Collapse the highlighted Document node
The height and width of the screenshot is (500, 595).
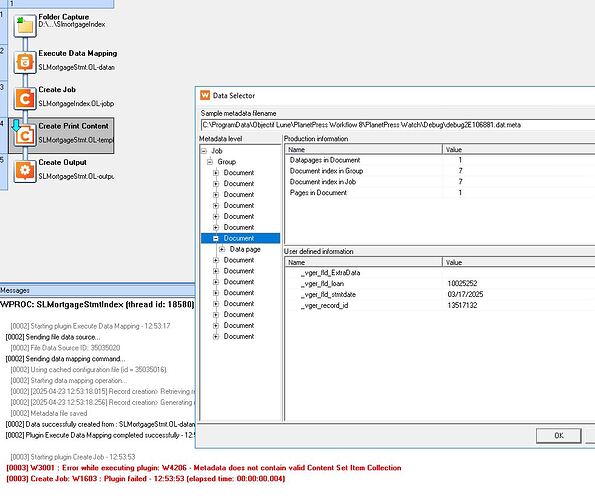pyautogui.click(x=216, y=238)
